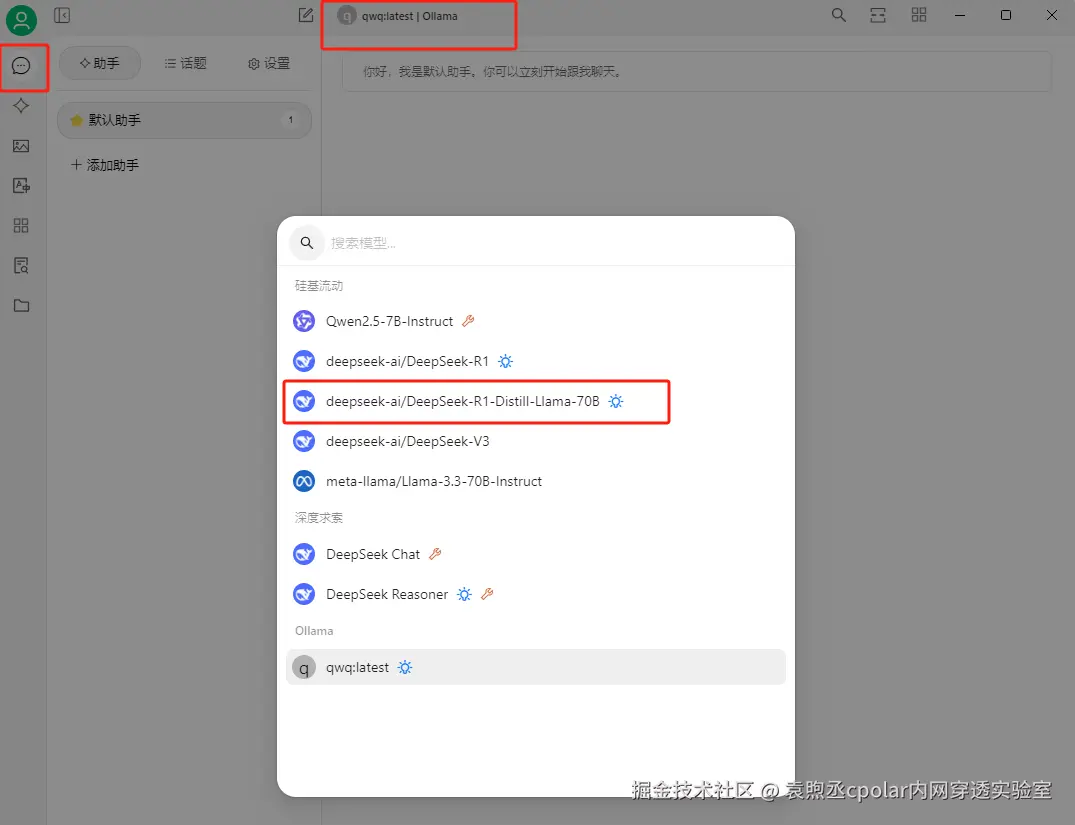Select meta-llama/Llama-3.3-70B-Instruct model
The width and height of the screenshot is (1075, 825).
click(535, 481)
